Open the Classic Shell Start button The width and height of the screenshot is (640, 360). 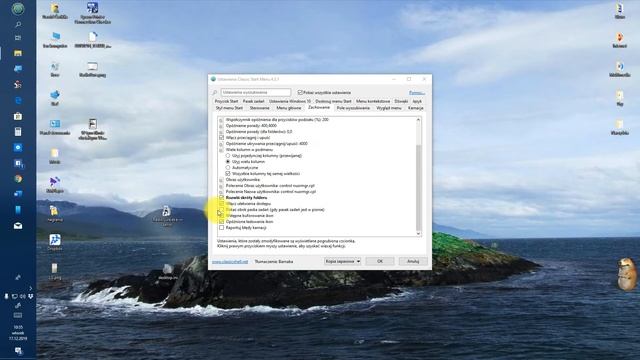tap(18, 8)
